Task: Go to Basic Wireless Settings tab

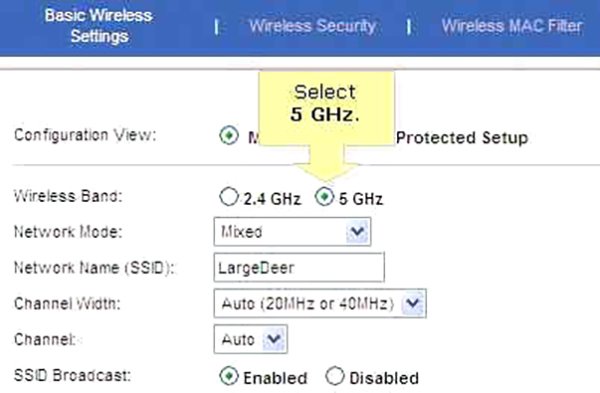Action: click(x=99, y=26)
